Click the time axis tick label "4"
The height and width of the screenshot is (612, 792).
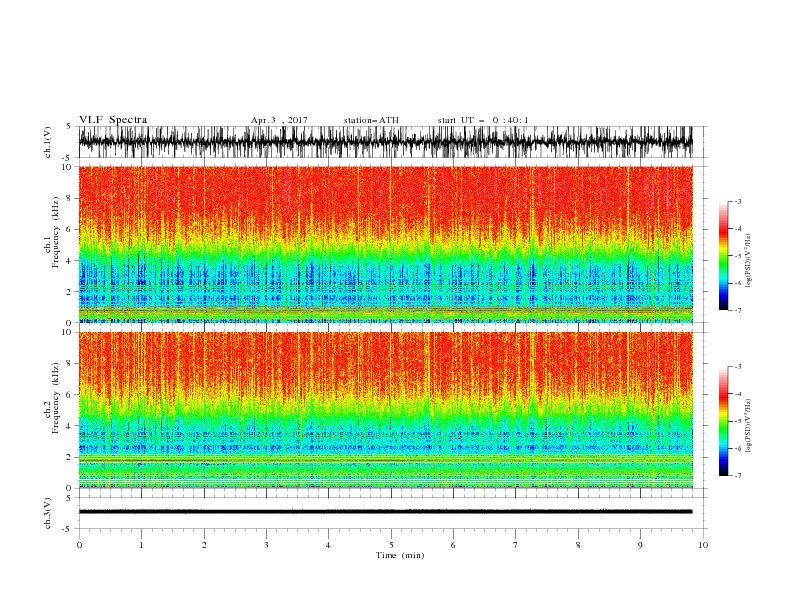coord(328,545)
